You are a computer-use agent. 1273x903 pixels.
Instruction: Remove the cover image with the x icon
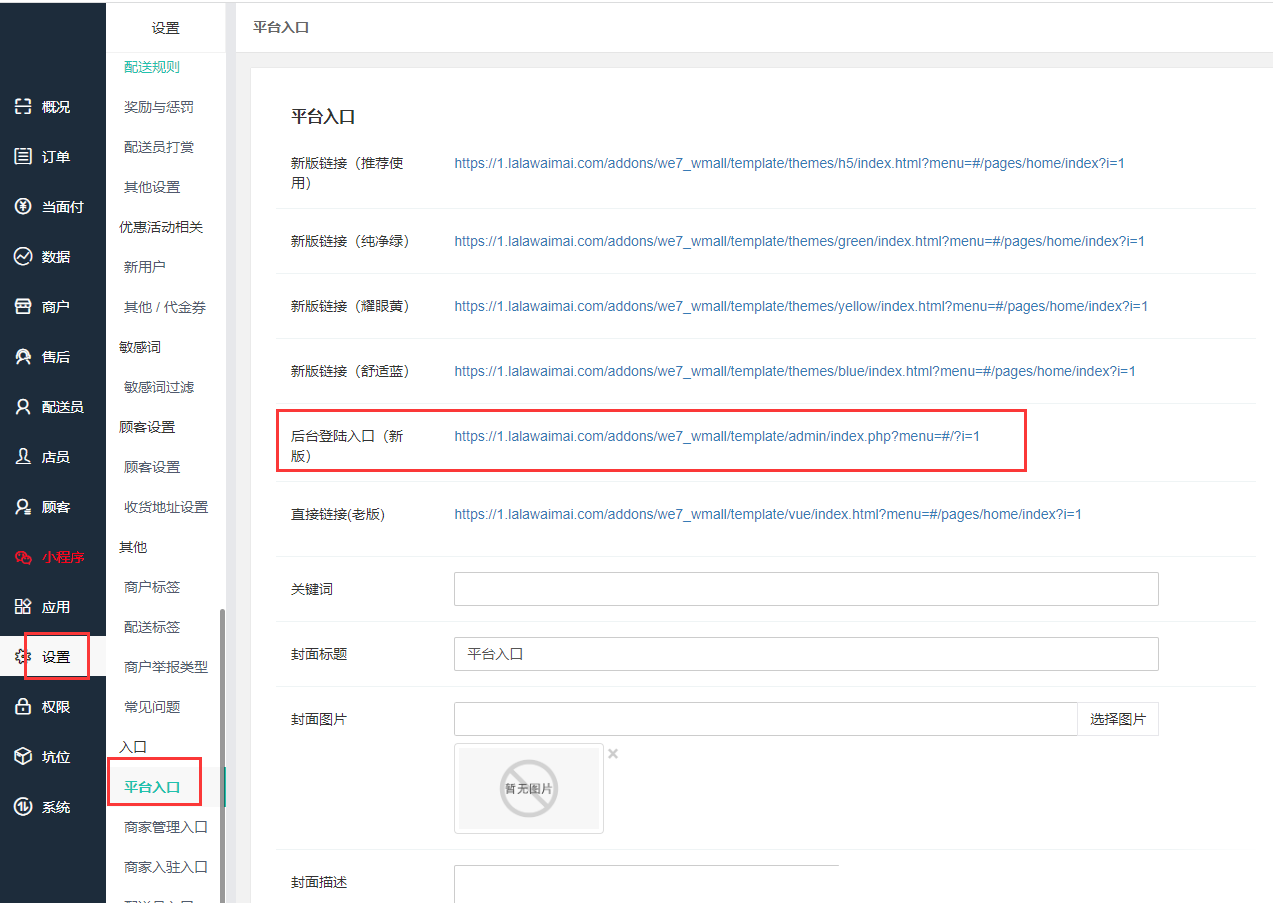coord(613,754)
